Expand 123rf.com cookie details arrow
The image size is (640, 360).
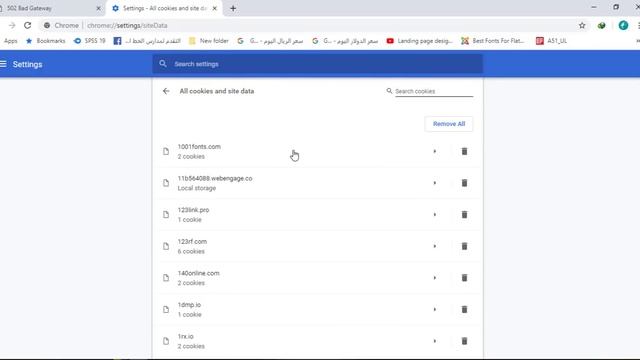435,246
